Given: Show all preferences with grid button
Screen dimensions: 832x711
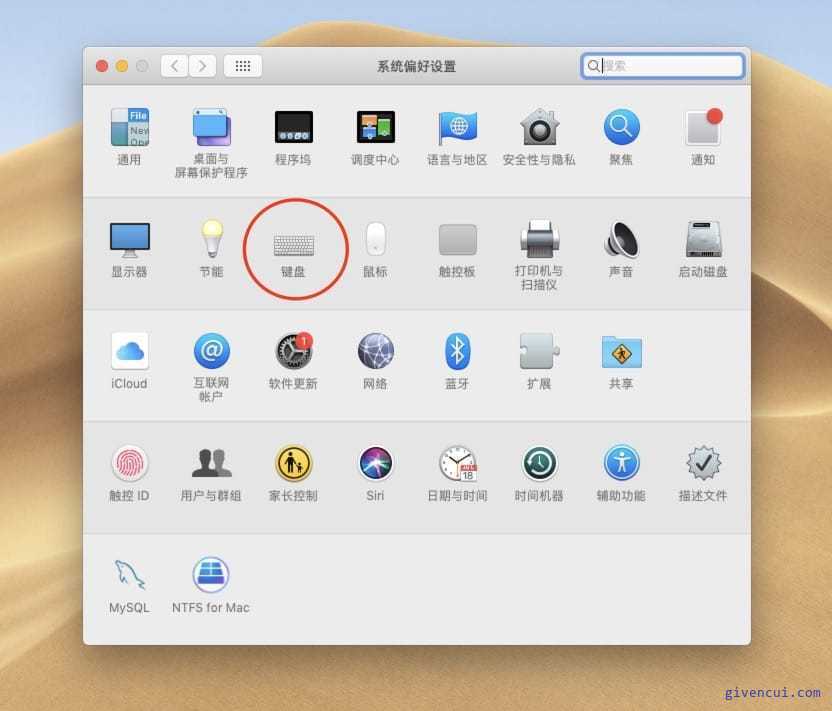Looking at the screenshot, I should tap(242, 66).
